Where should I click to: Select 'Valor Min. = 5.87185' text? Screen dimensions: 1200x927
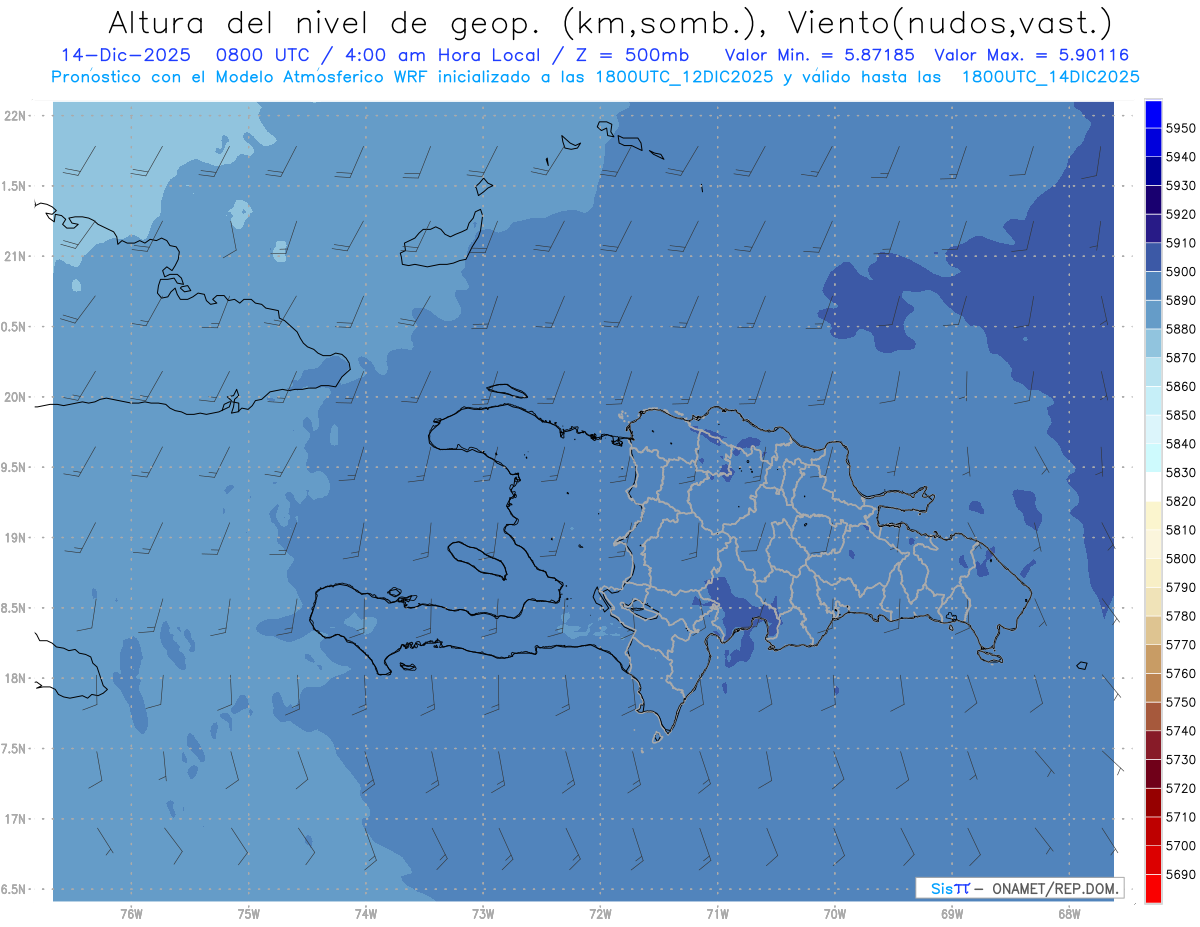pos(818,55)
